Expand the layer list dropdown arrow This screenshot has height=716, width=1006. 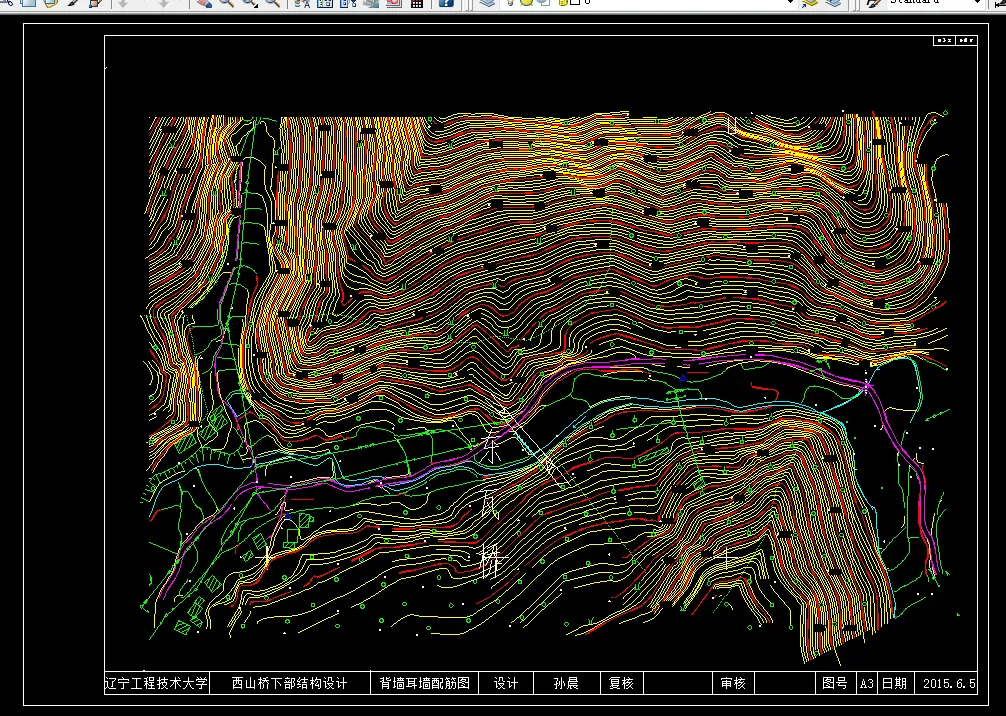click(x=790, y=3)
